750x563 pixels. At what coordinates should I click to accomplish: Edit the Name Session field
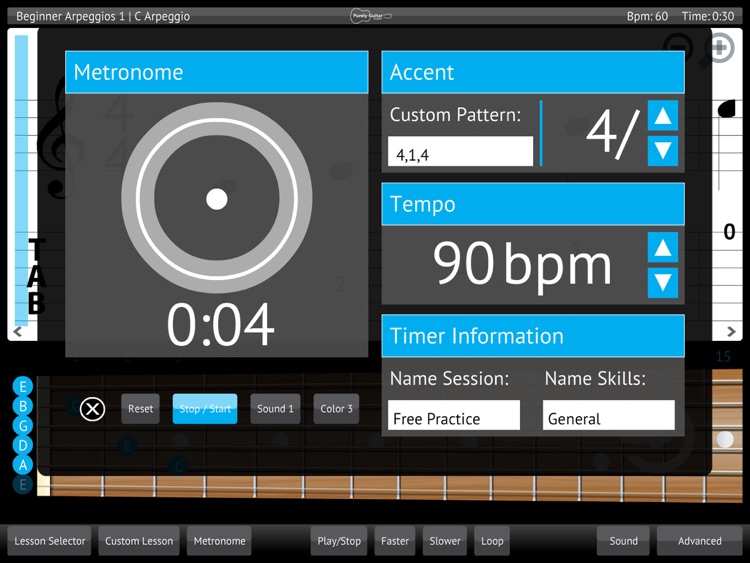453,415
